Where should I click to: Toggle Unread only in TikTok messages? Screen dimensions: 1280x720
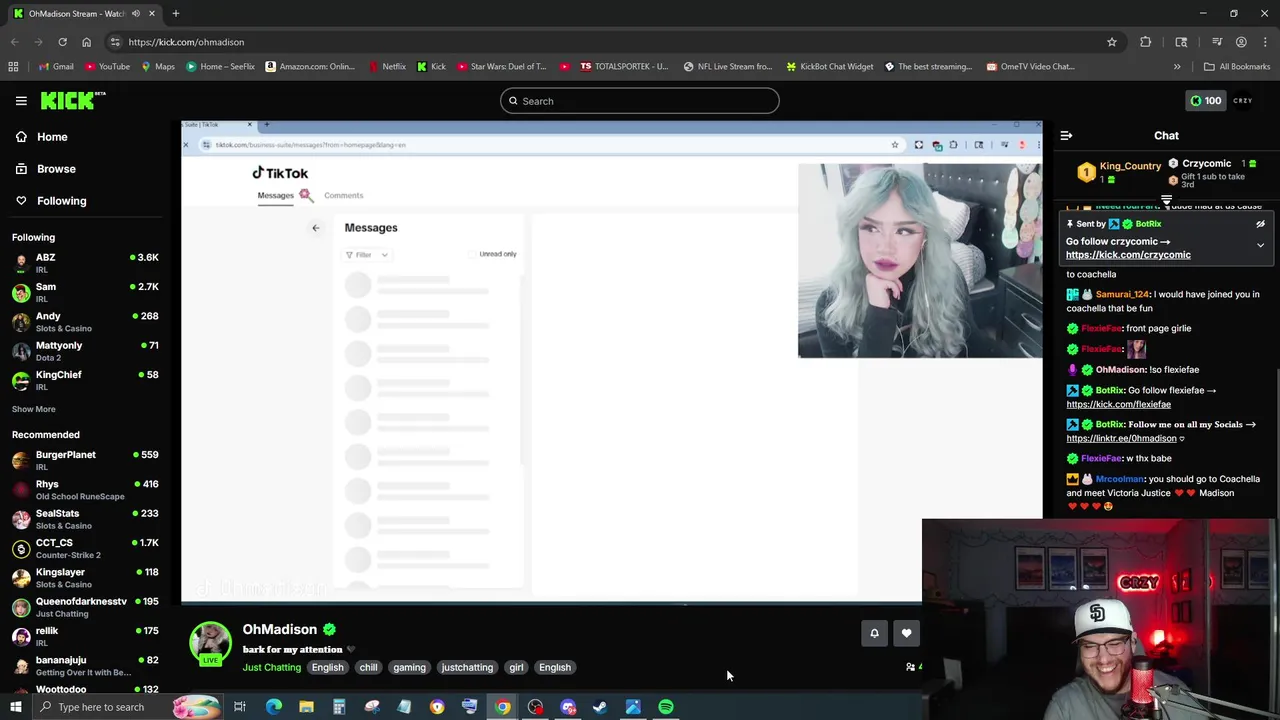[492, 254]
